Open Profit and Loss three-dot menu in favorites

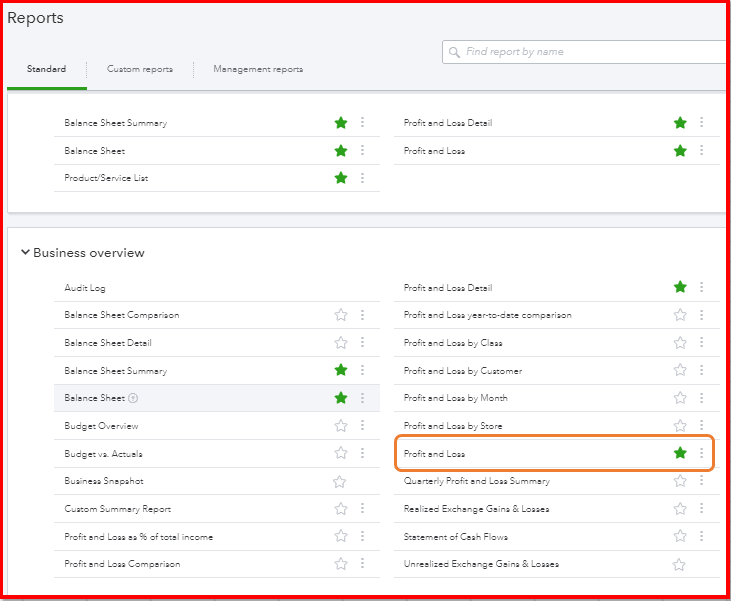click(701, 150)
